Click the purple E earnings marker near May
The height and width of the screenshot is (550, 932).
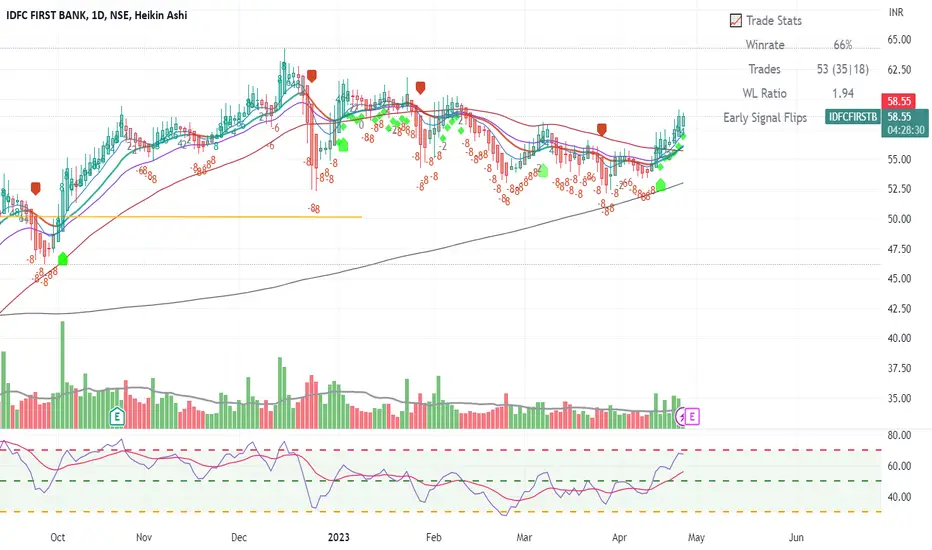point(692,416)
